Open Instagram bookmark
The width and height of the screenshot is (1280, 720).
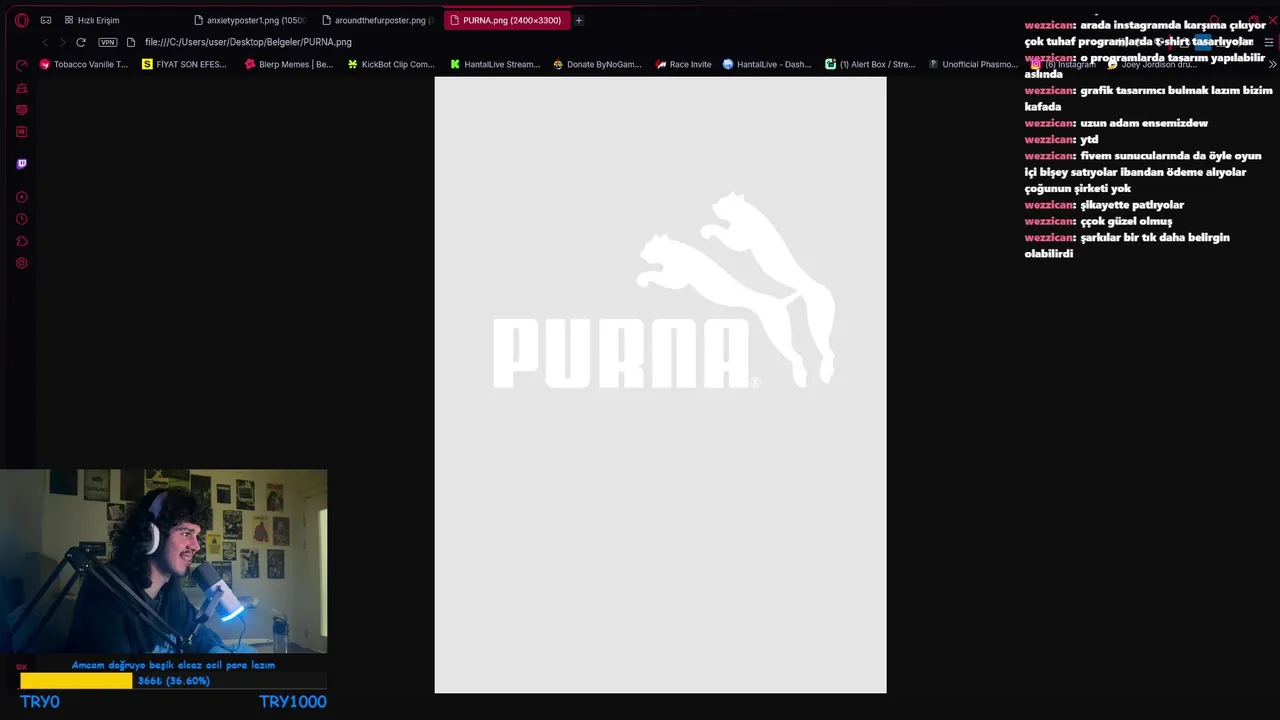[x=1063, y=64]
